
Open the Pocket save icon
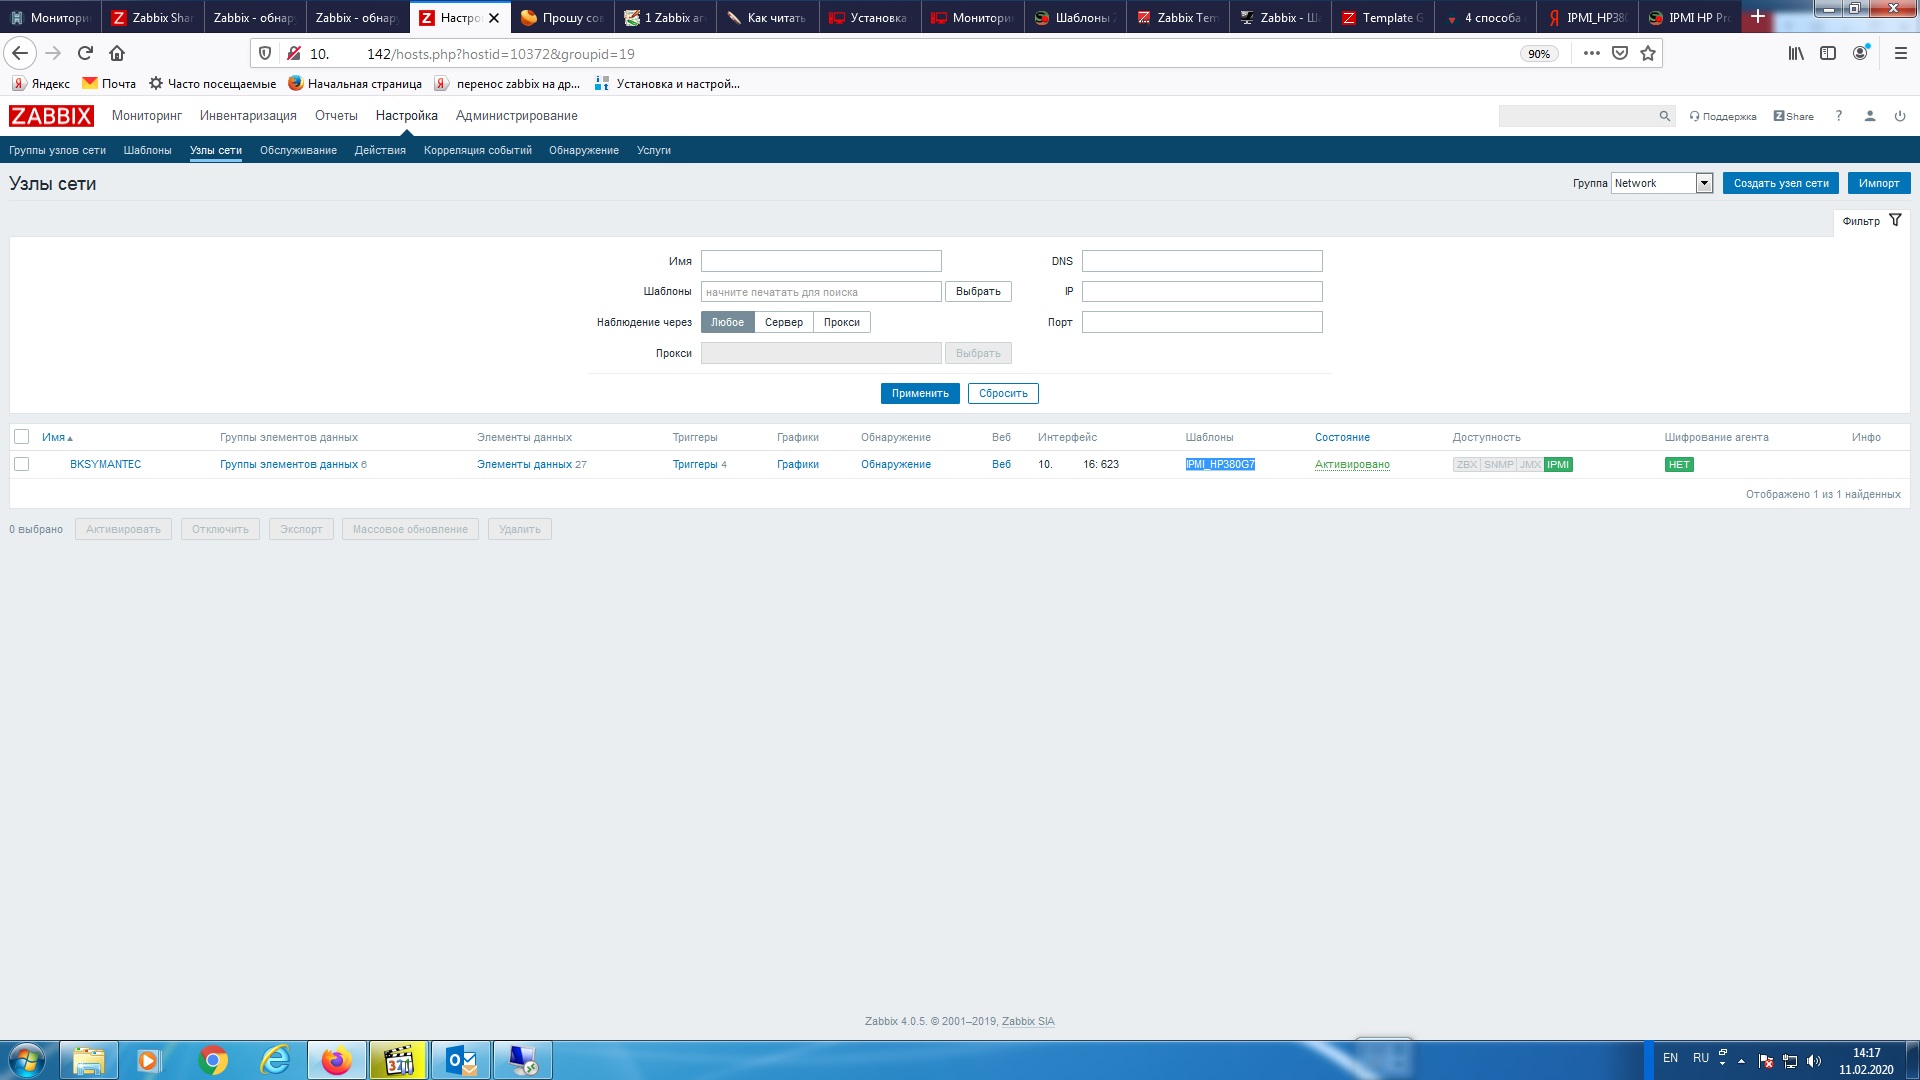point(1620,53)
